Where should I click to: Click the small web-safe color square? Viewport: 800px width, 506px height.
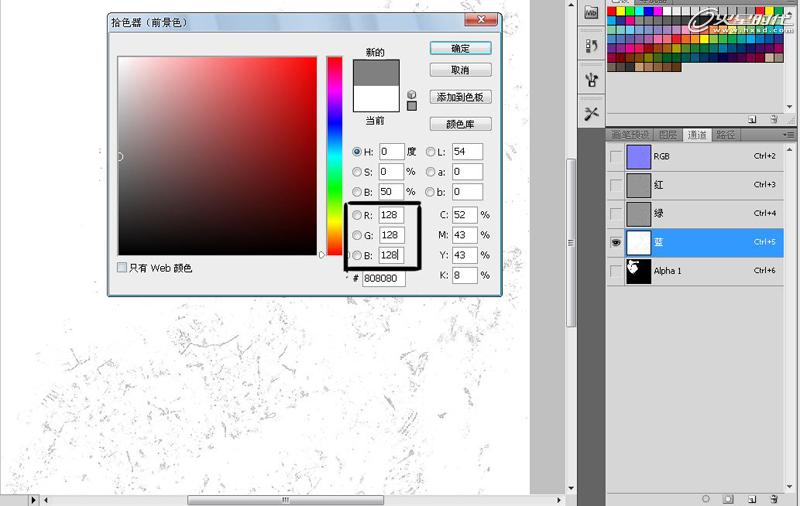point(412,106)
